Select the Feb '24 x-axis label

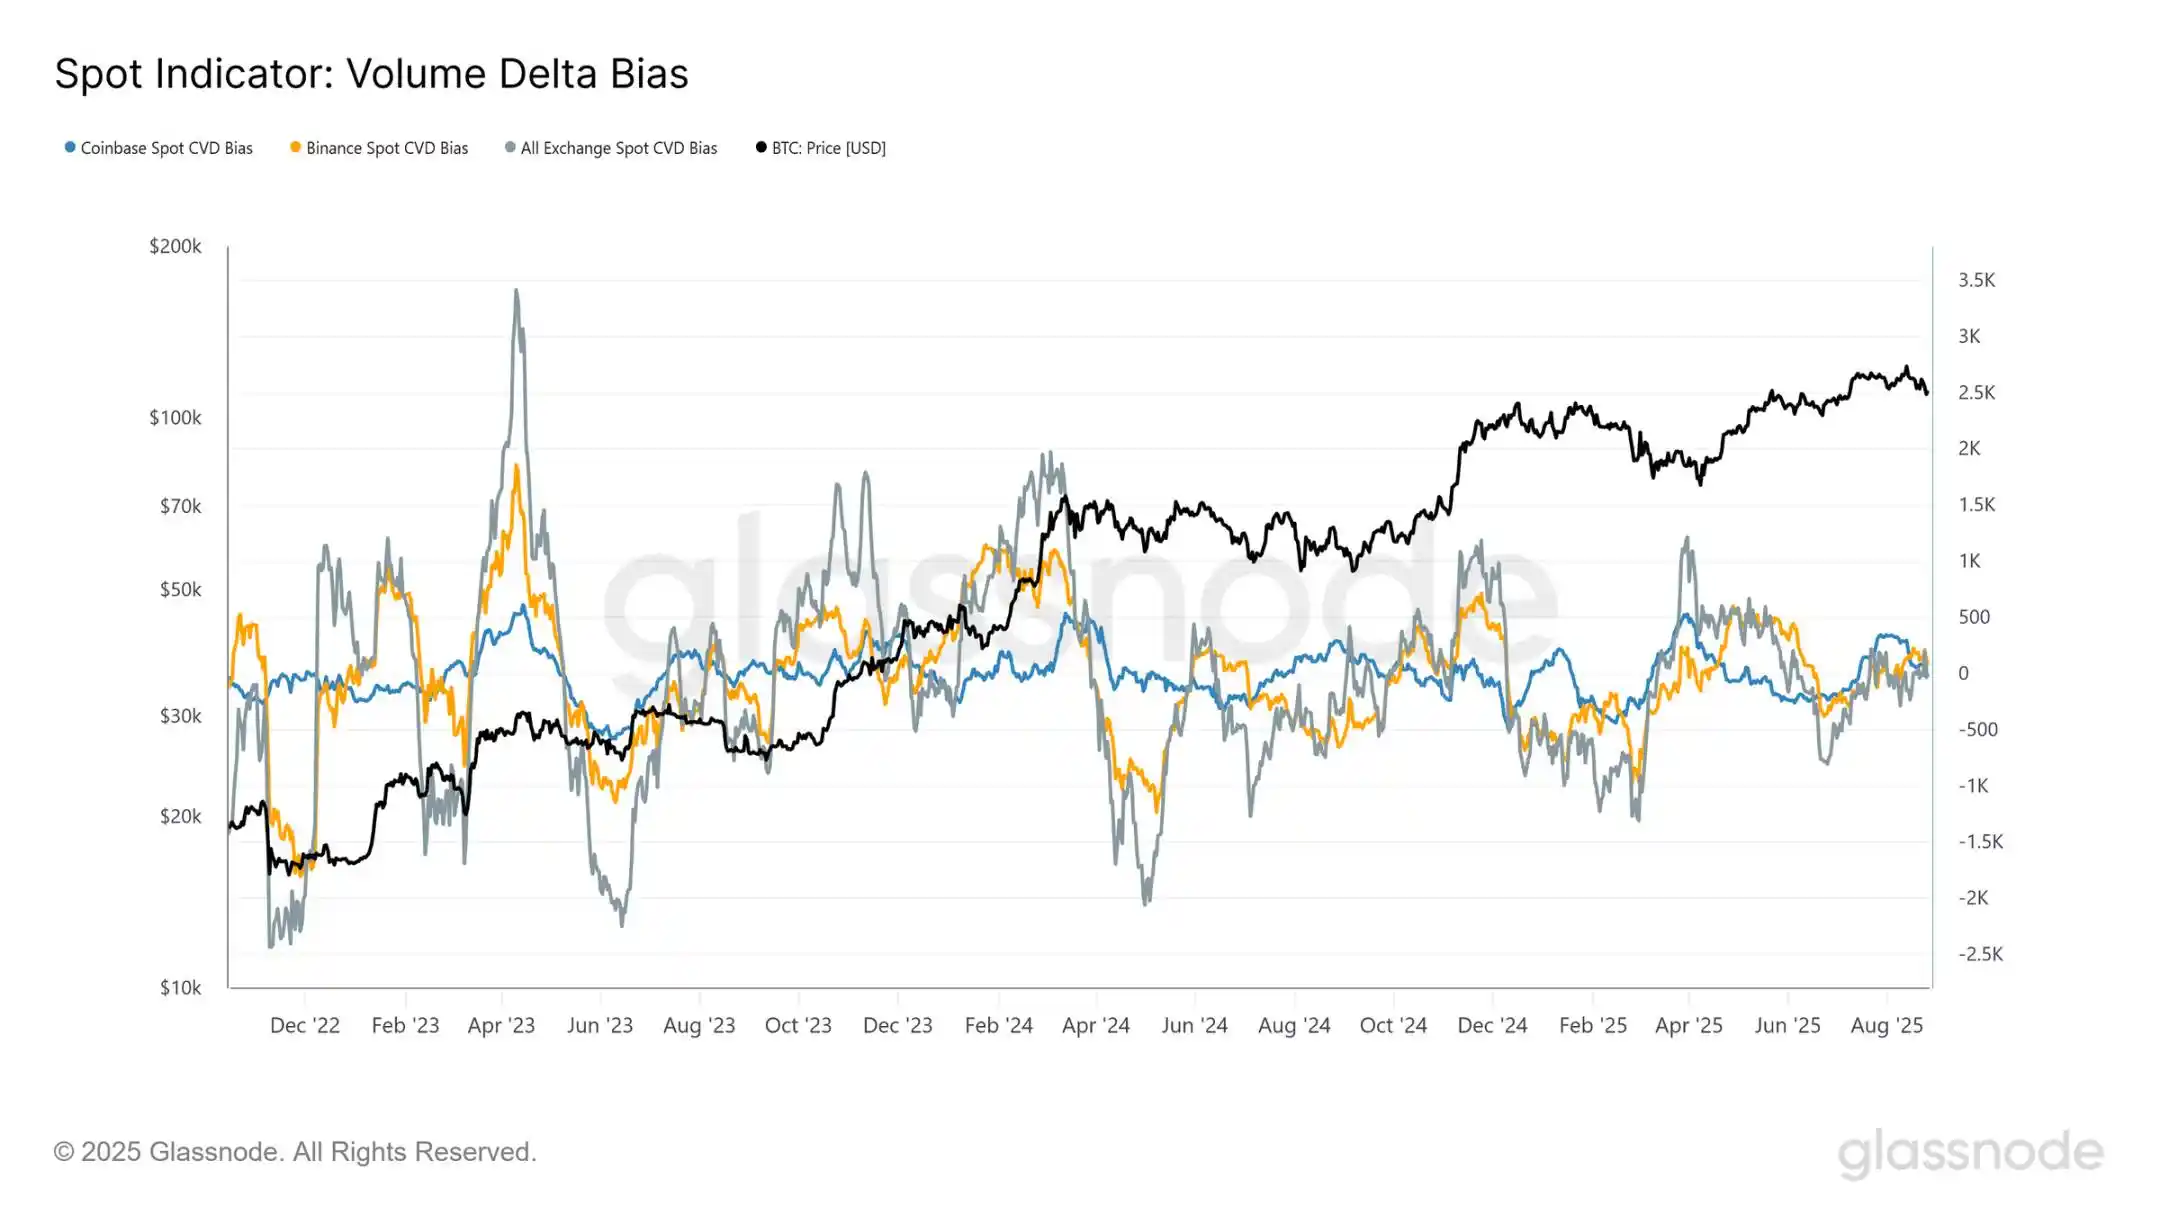(x=998, y=1025)
